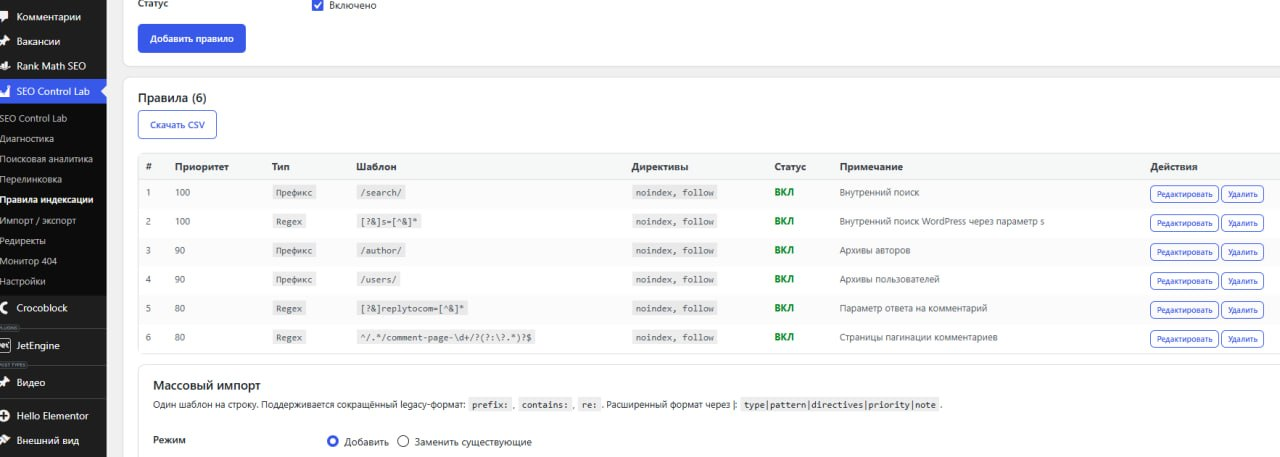1280x457 pixels.
Task: Click the Директивы column header
Action: pos(661,167)
